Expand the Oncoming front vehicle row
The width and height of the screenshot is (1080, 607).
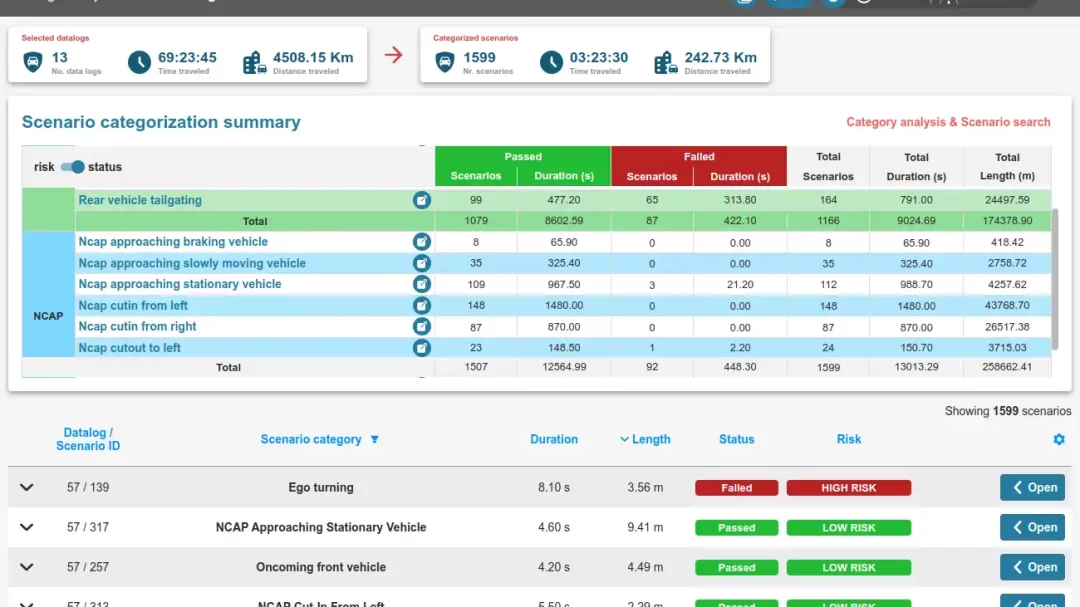(x=27, y=567)
